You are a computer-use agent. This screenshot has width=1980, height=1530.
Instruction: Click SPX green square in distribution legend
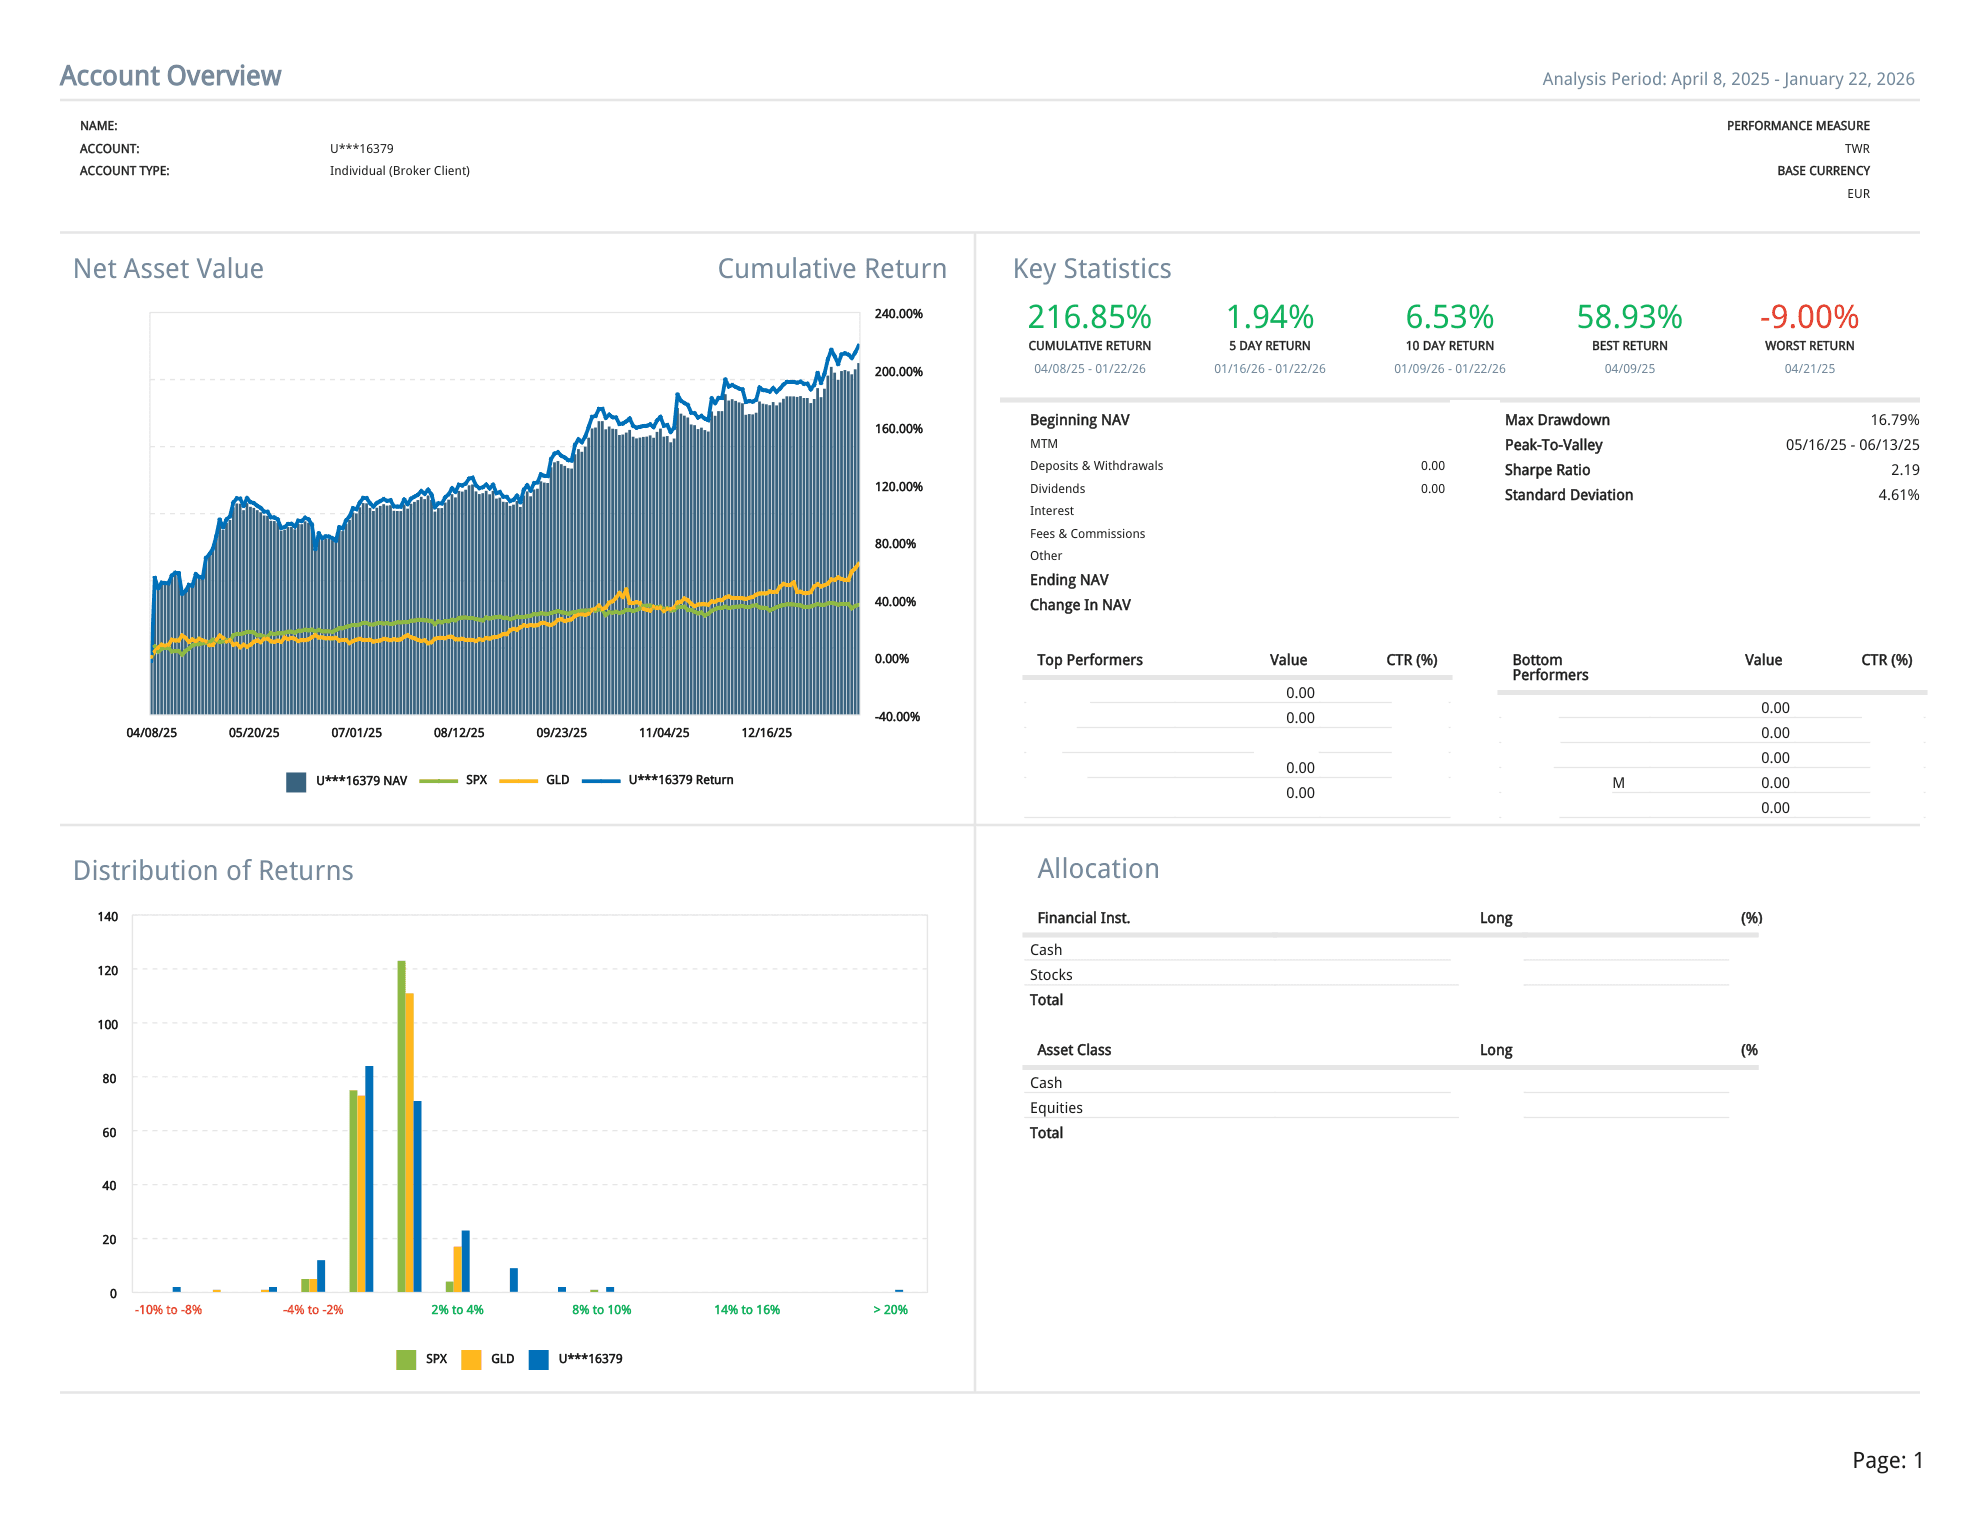(x=406, y=1360)
